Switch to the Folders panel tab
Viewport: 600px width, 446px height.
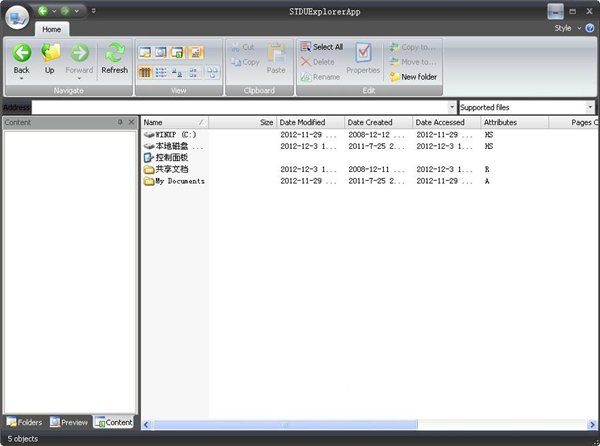pyautogui.click(x=24, y=422)
